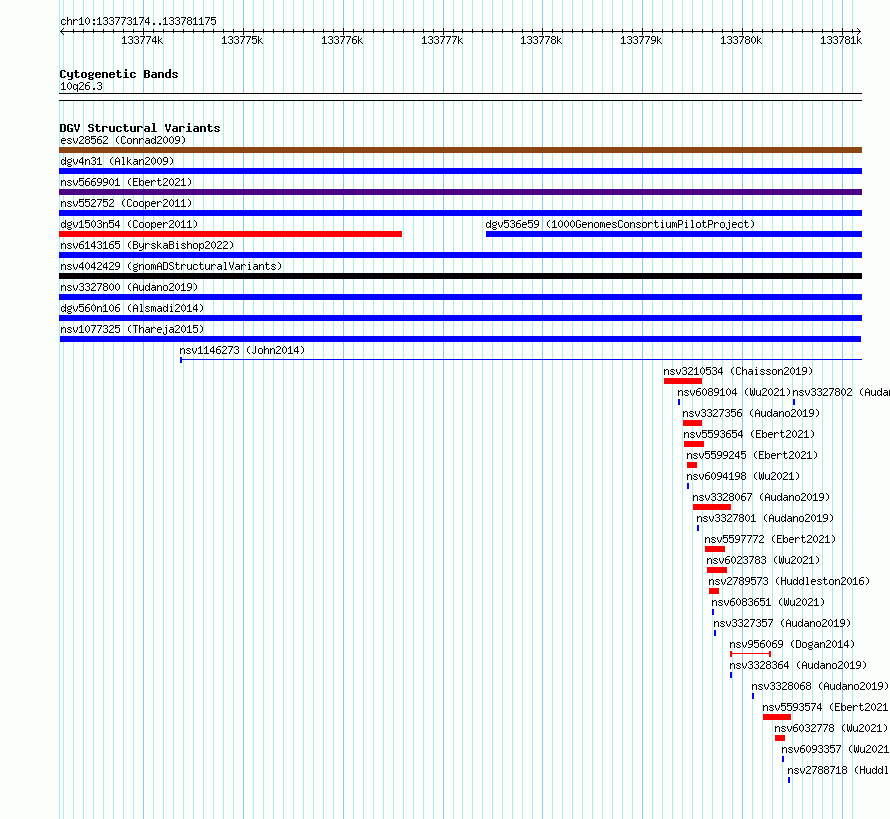Open nsv6143165 (ByrskaBishop2022) label
This screenshot has height=819, width=890.
coord(147,245)
